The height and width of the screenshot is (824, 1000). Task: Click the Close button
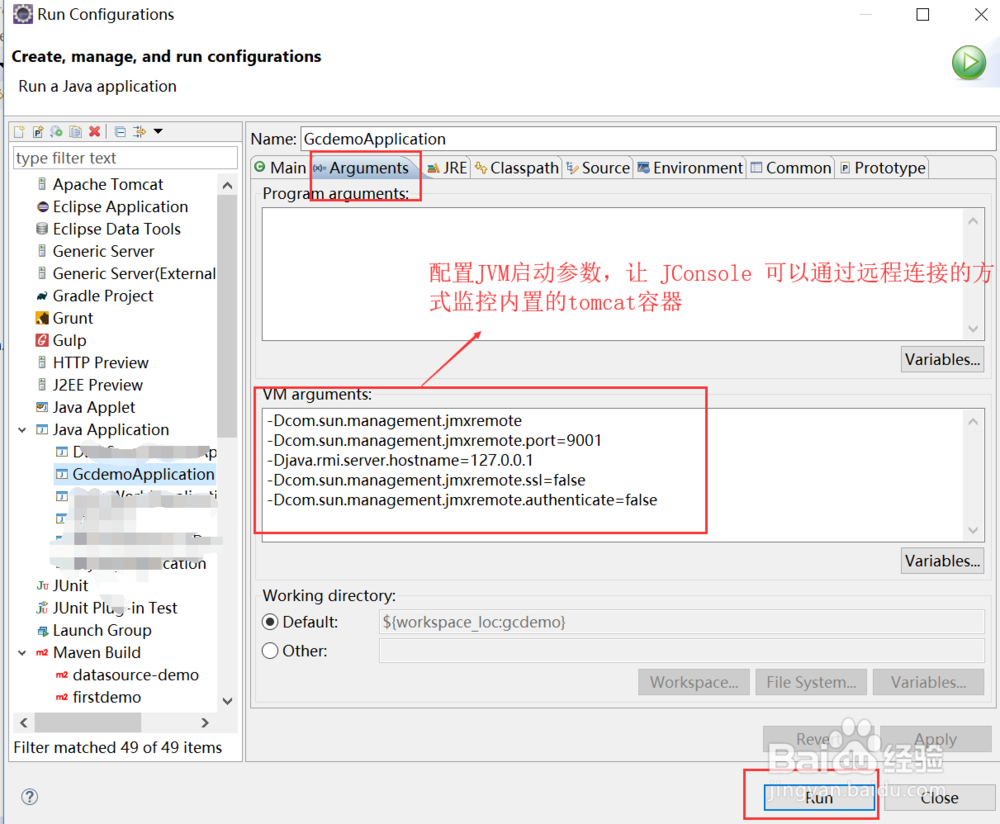(x=939, y=798)
